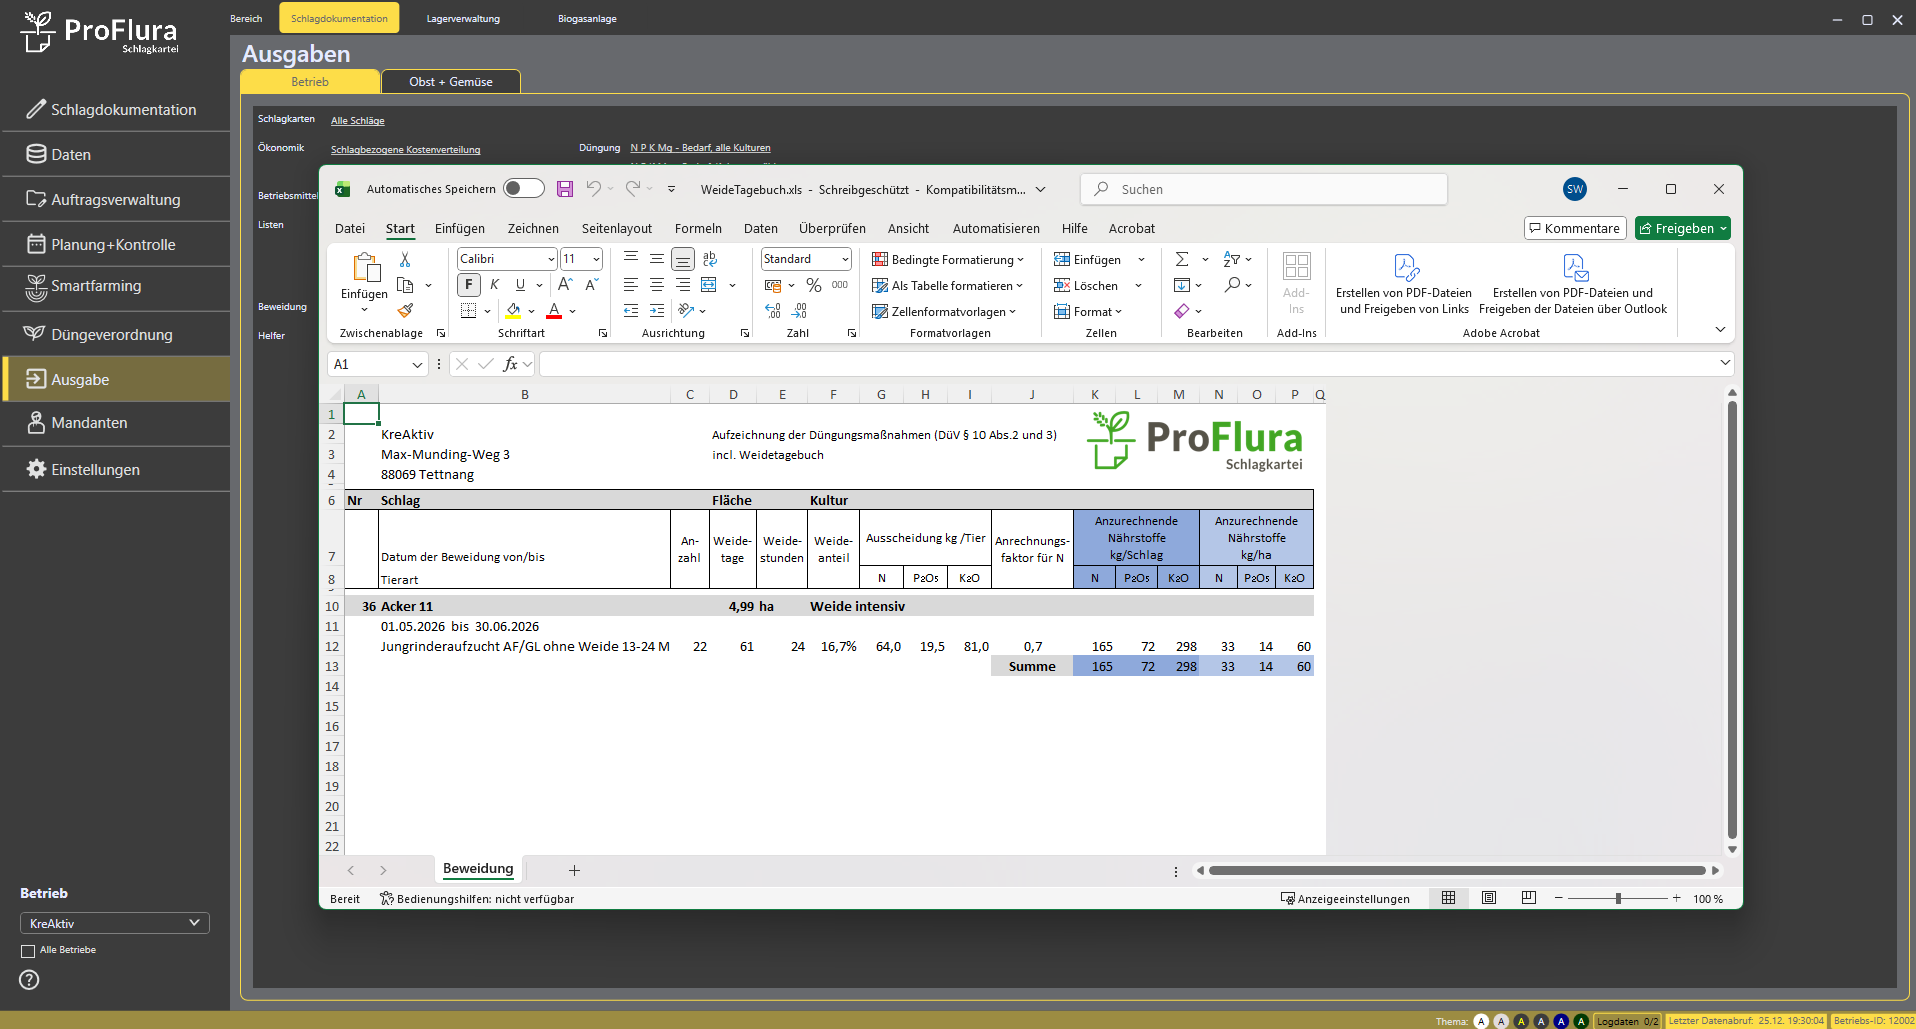The image size is (1916, 1029).
Task: Click the Freigeben button
Action: click(x=1682, y=229)
